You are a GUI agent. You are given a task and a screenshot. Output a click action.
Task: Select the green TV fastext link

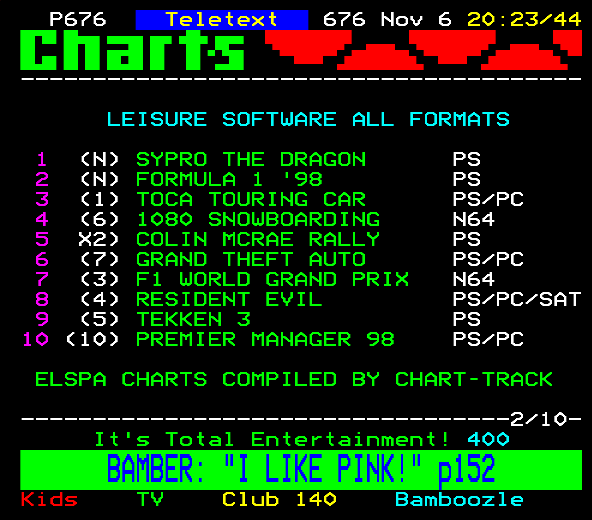(150, 500)
